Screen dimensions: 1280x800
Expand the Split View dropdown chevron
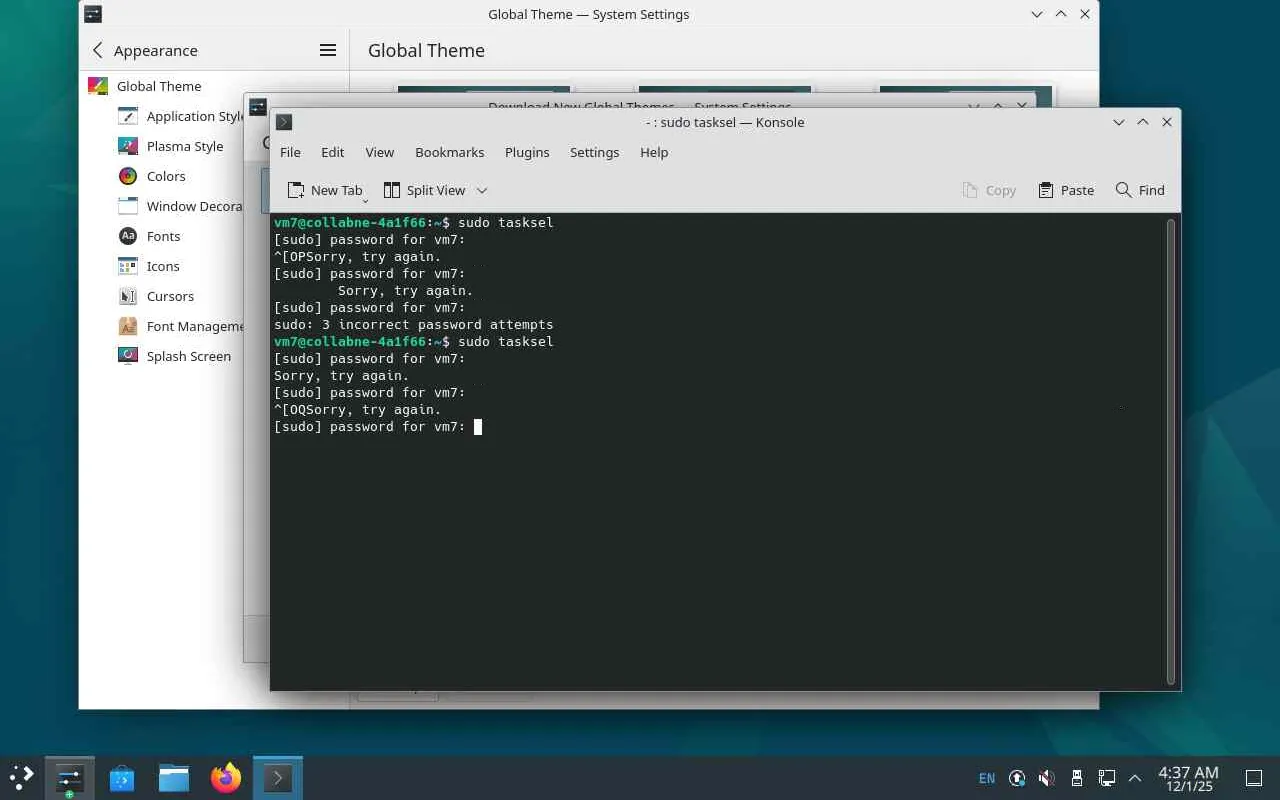coord(482,190)
